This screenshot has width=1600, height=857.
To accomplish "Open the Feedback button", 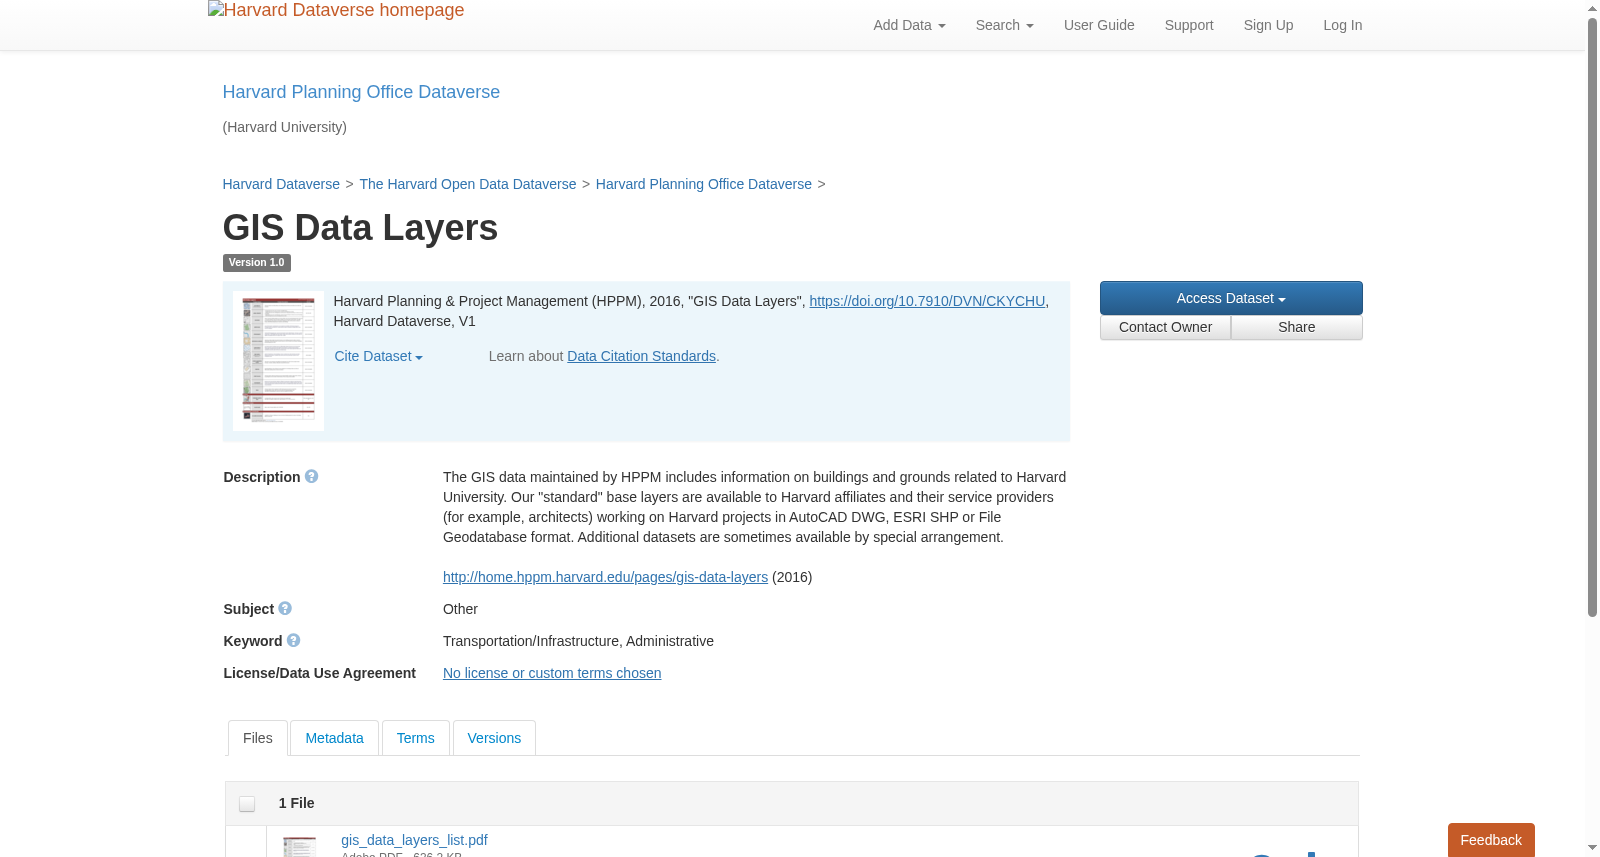I will [1491, 840].
